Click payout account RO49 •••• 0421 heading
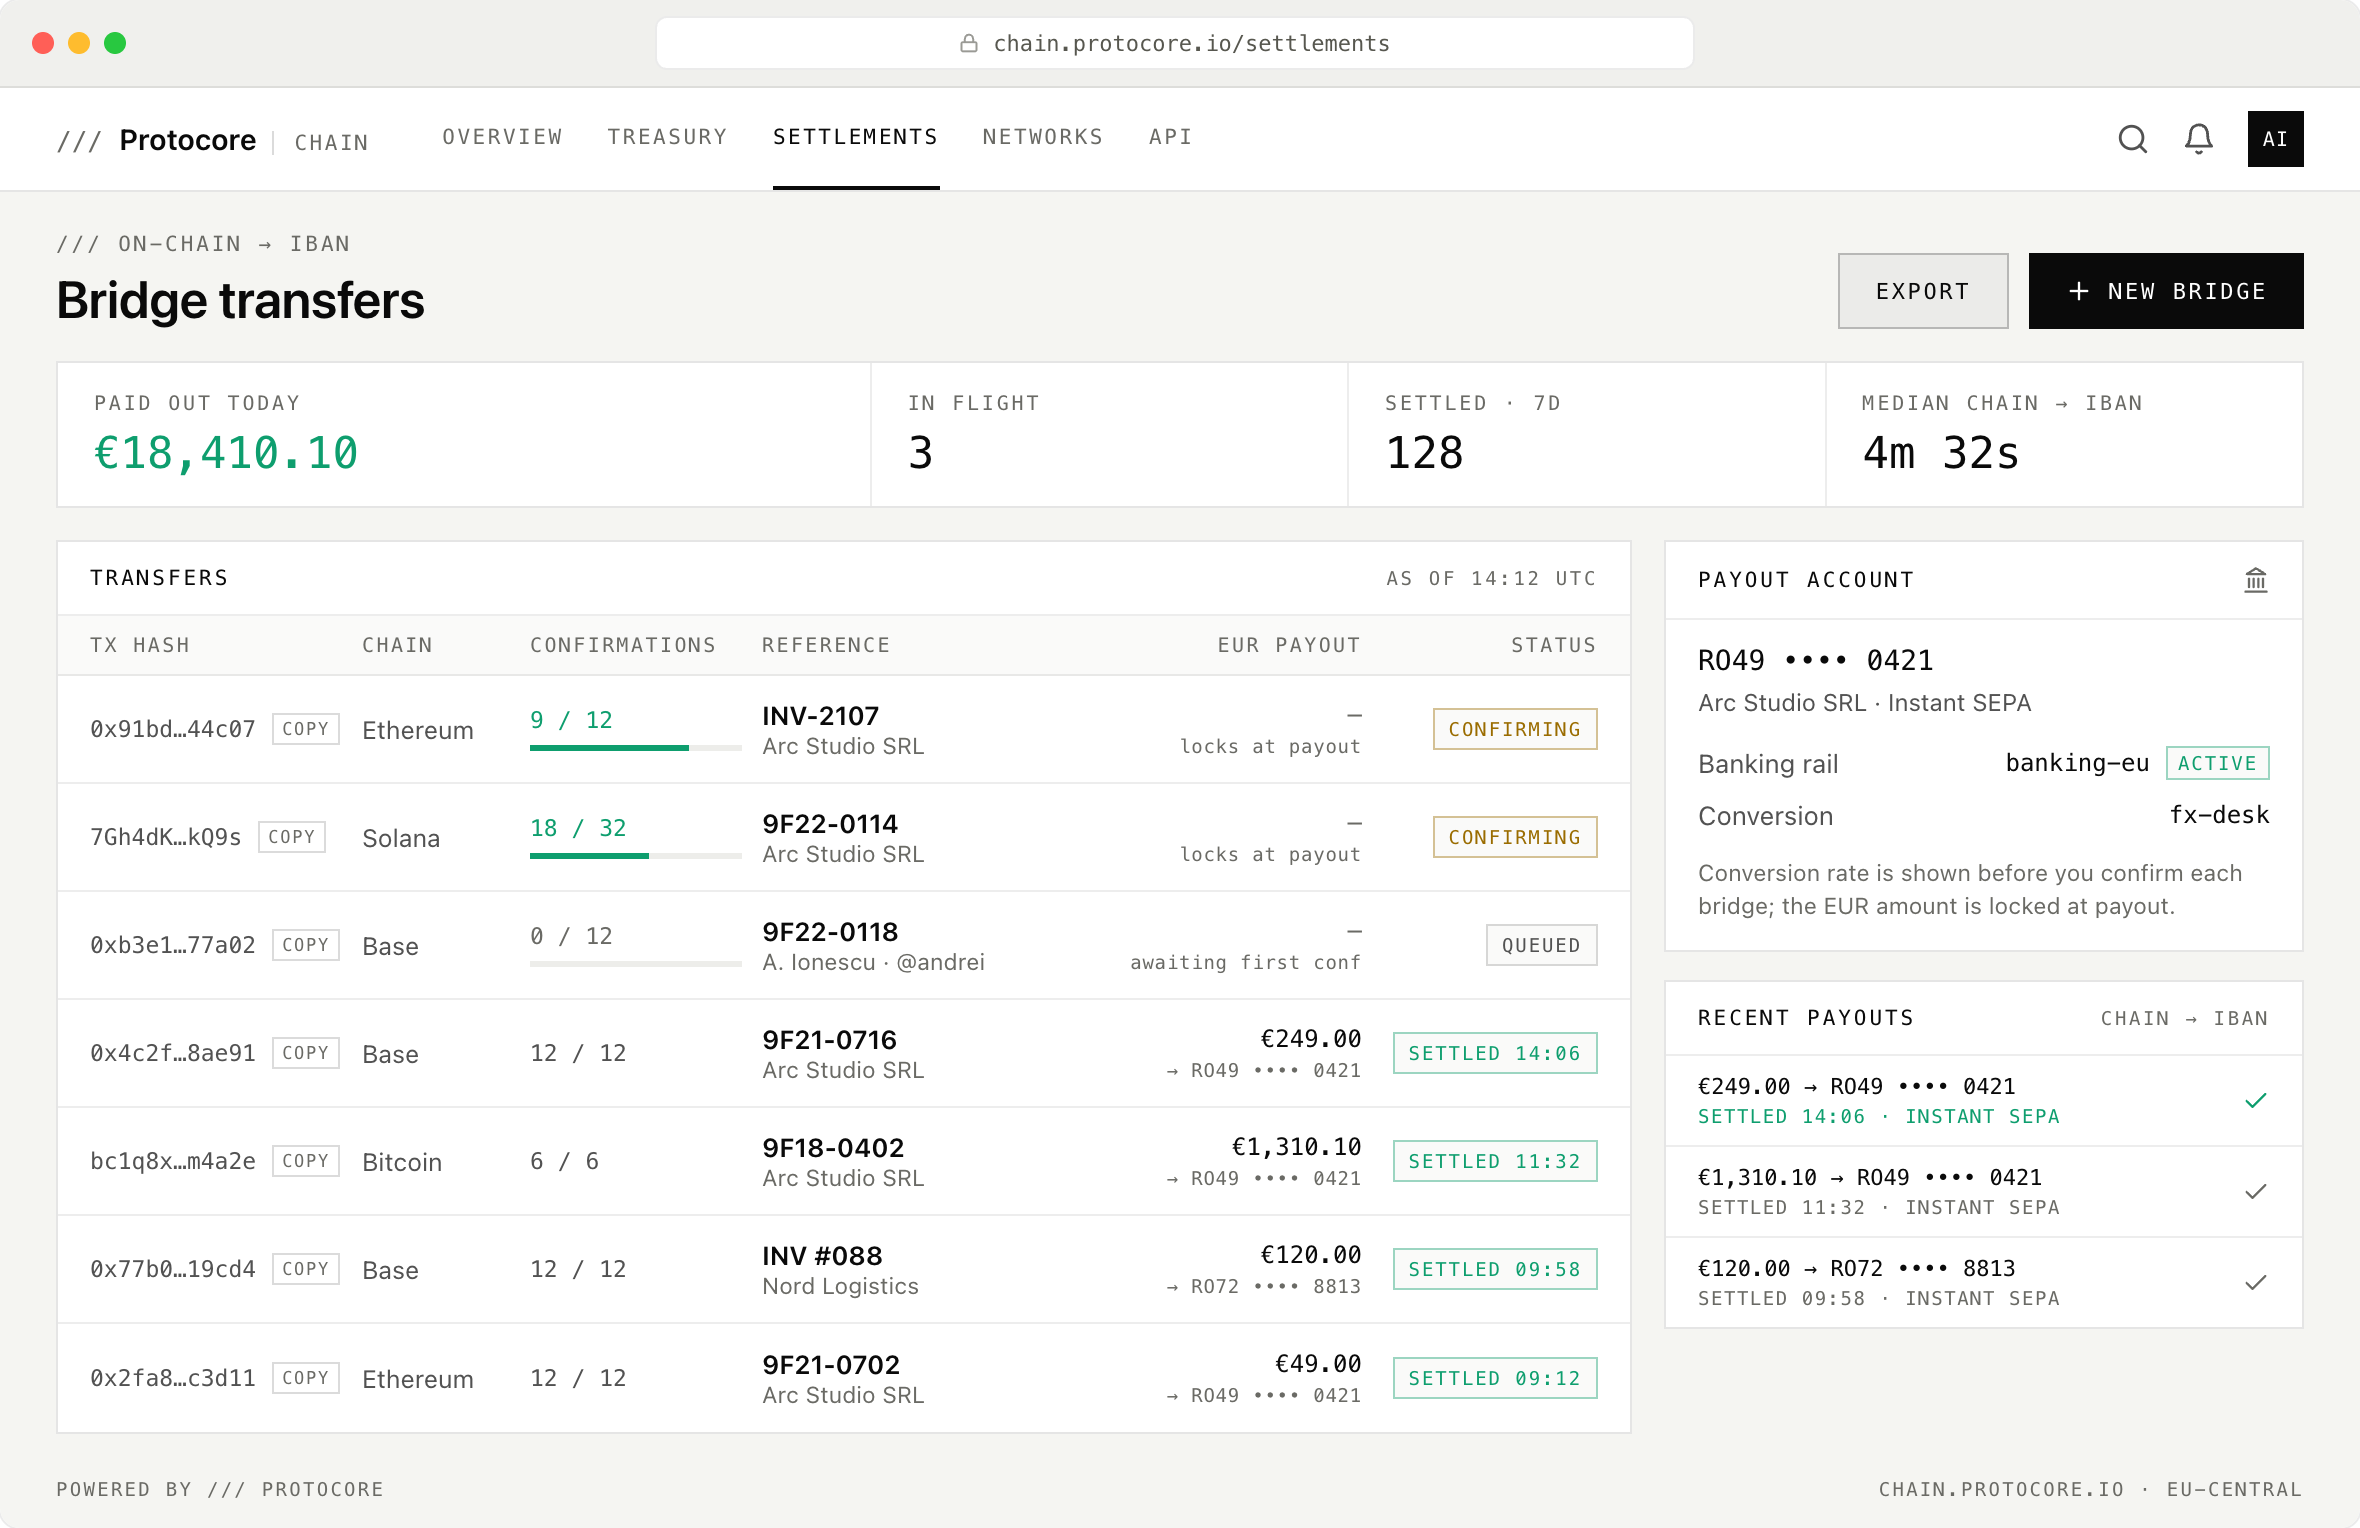The image size is (2360, 1528). point(1816,660)
